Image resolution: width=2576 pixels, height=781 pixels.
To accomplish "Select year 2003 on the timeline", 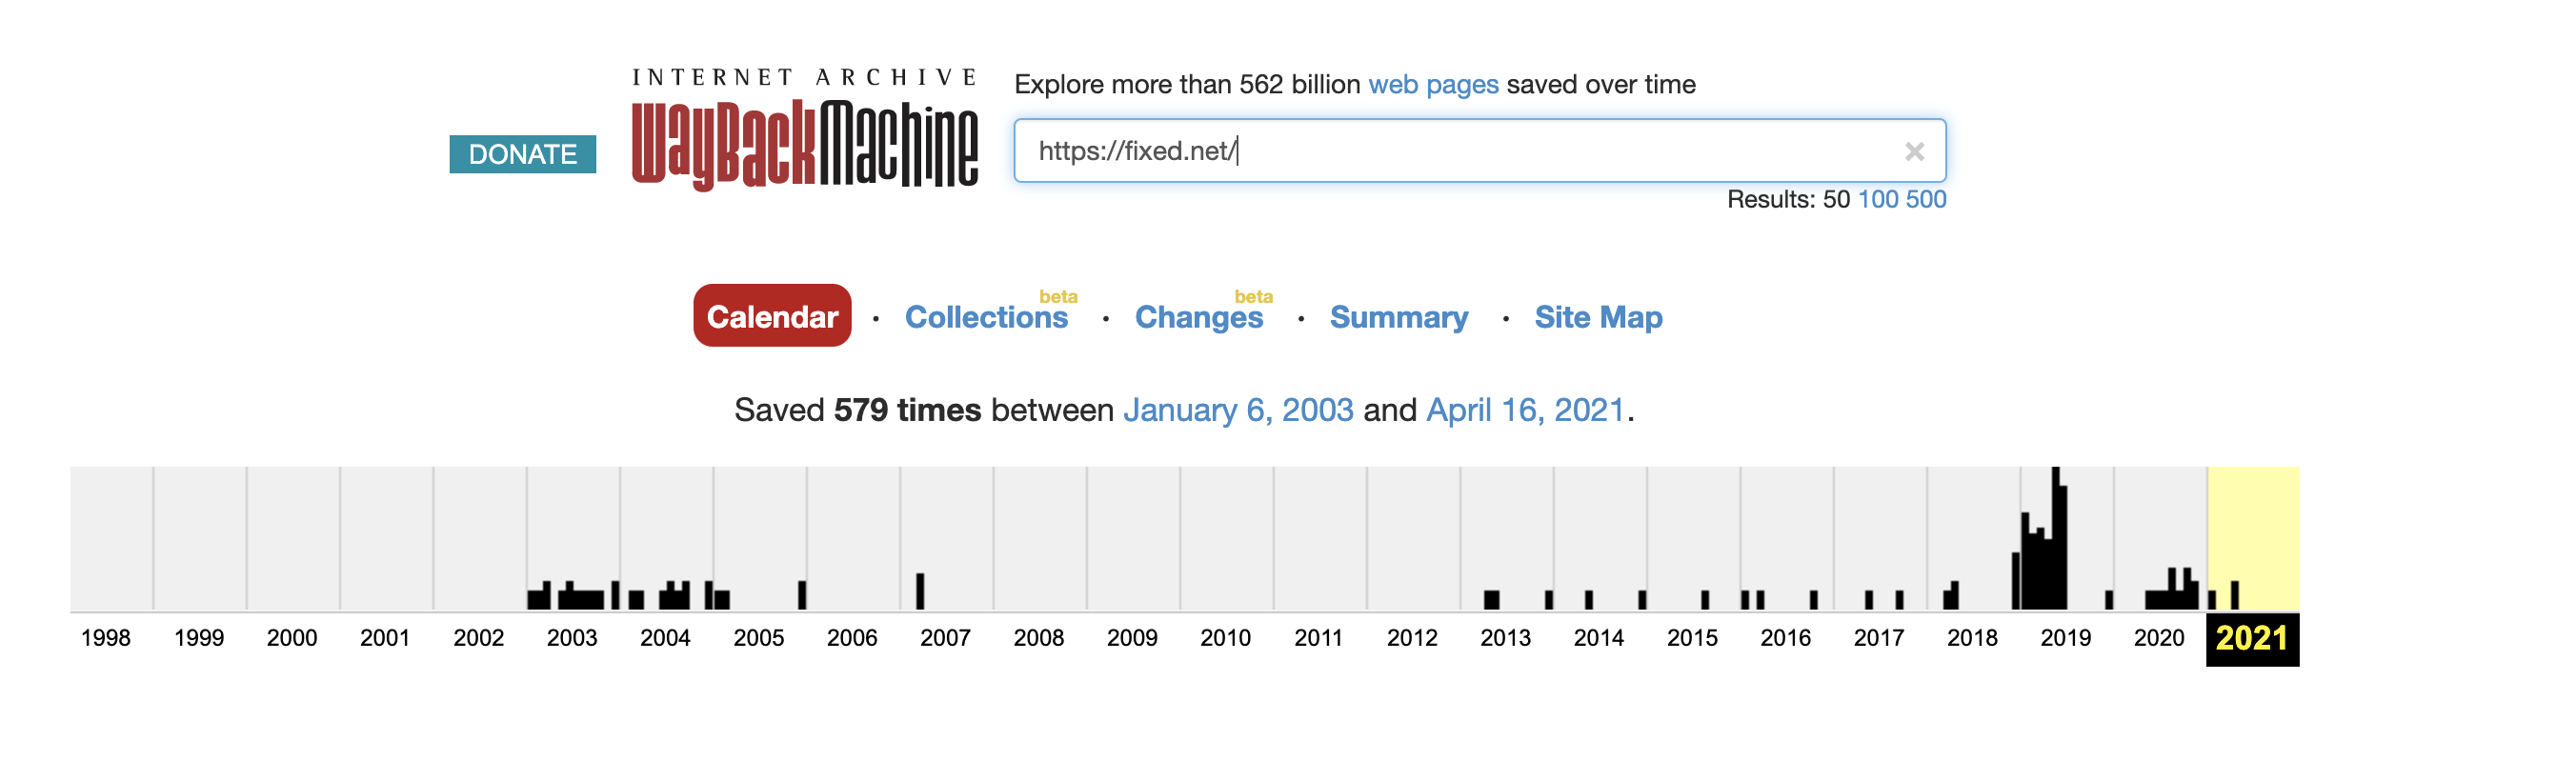I will tap(572, 637).
